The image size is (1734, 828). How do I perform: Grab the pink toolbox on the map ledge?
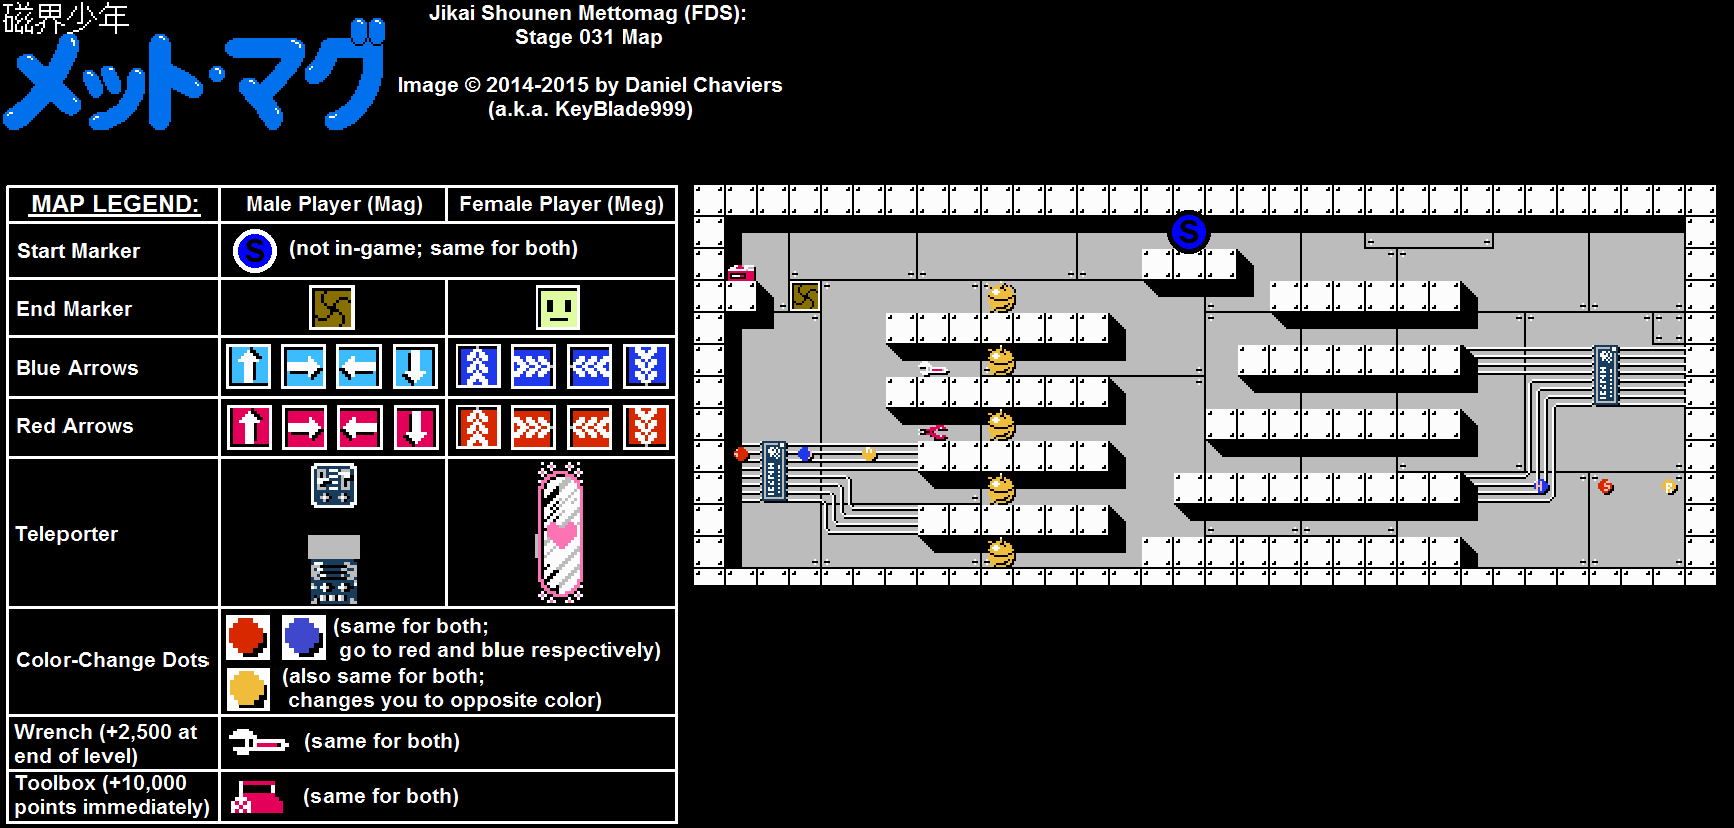point(741,272)
